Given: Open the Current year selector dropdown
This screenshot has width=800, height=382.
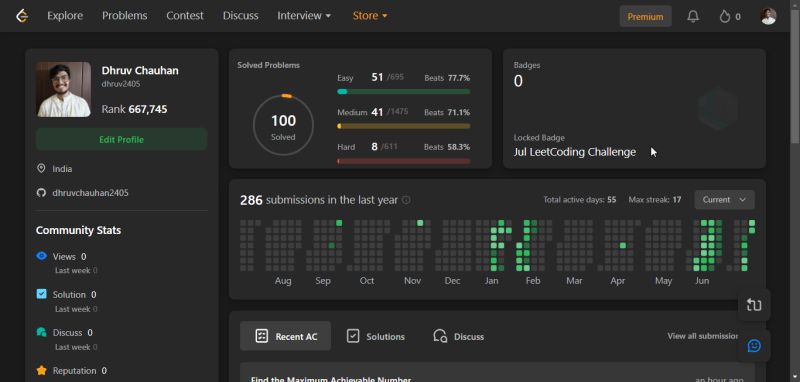Looking at the screenshot, I should point(724,200).
